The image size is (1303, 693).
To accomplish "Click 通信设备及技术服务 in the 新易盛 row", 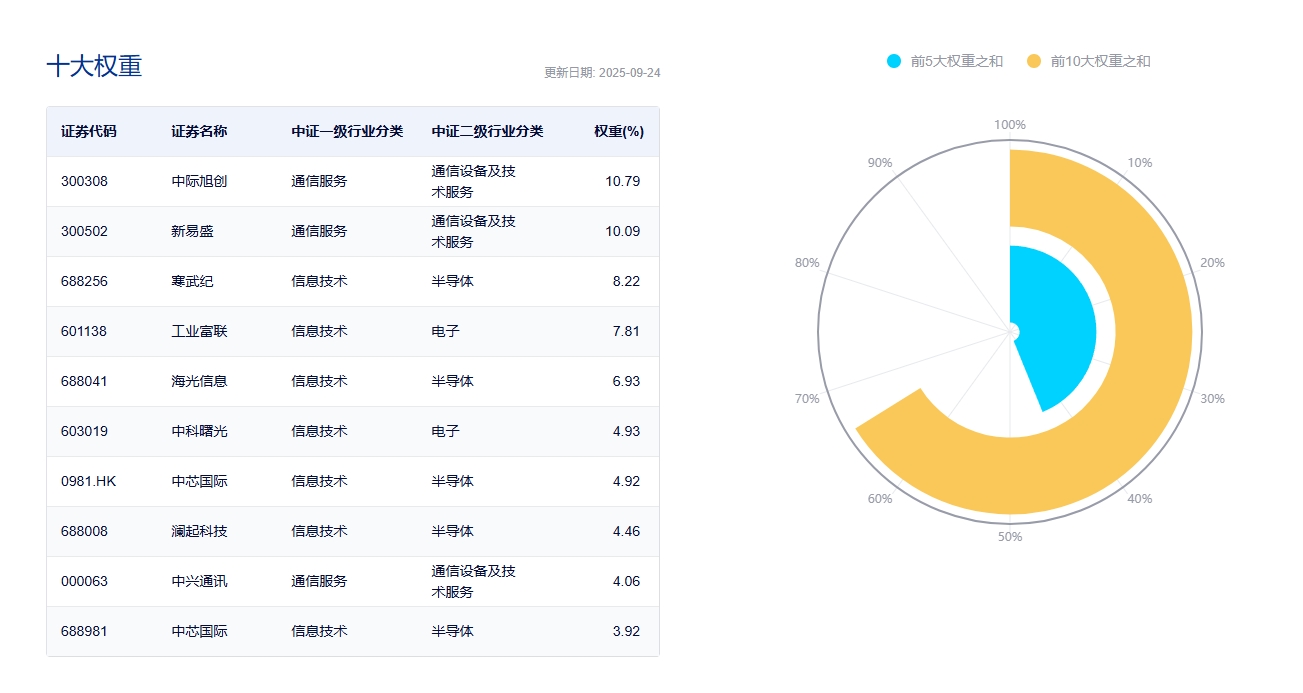I will (473, 231).
